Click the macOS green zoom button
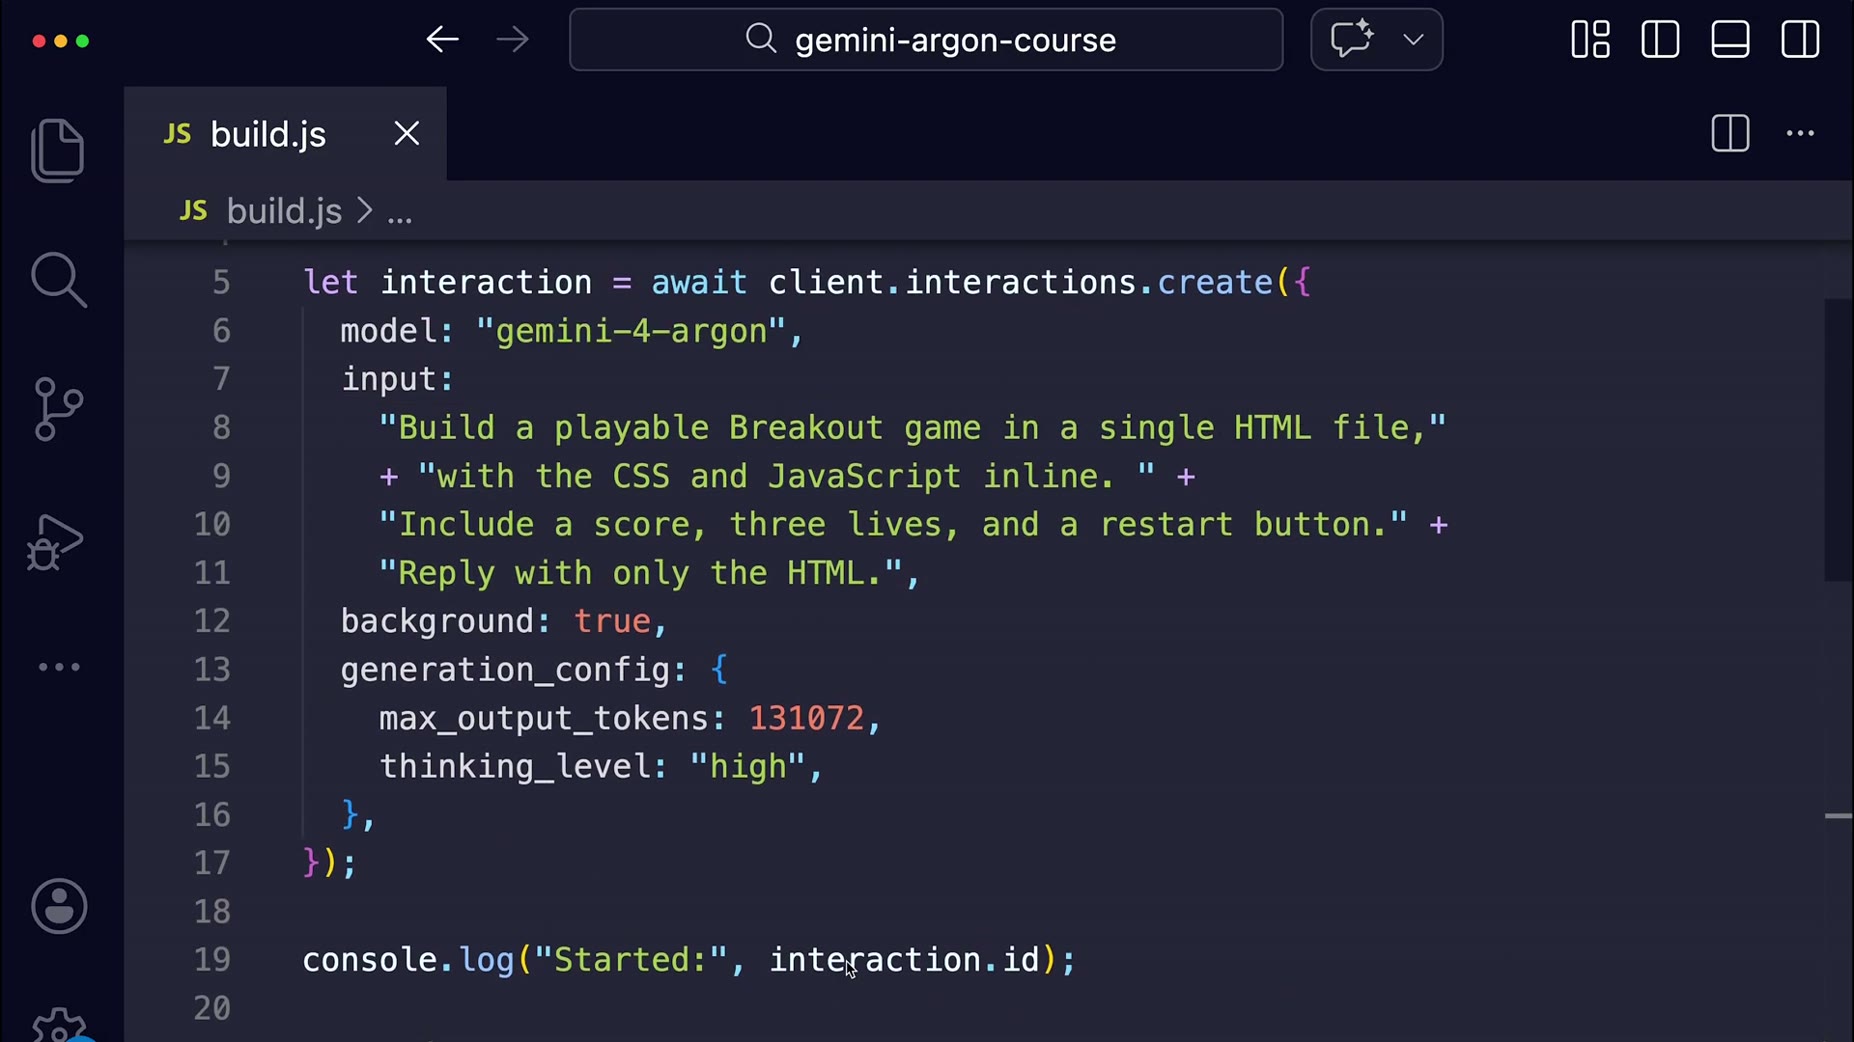The width and height of the screenshot is (1854, 1042). [83, 41]
